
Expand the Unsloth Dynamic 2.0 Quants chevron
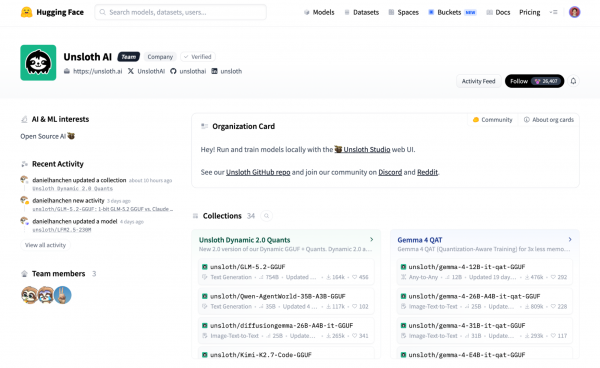click(372, 239)
